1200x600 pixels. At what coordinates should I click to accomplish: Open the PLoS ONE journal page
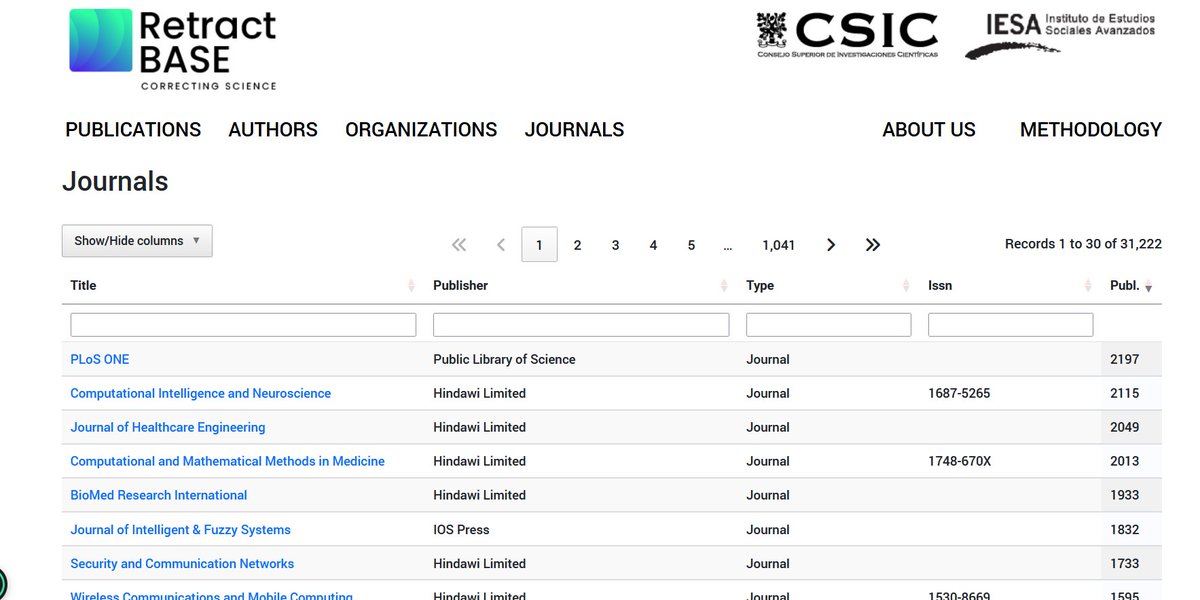[99, 358]
